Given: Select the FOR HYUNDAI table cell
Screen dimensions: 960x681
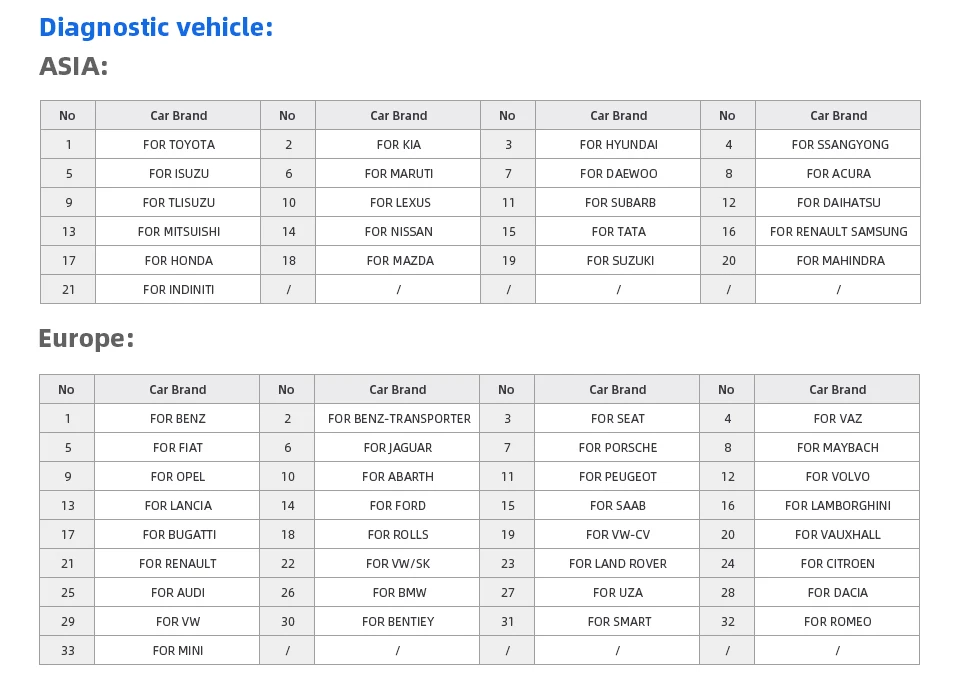Looking at the screenshot, I should (x=618, y=145).
